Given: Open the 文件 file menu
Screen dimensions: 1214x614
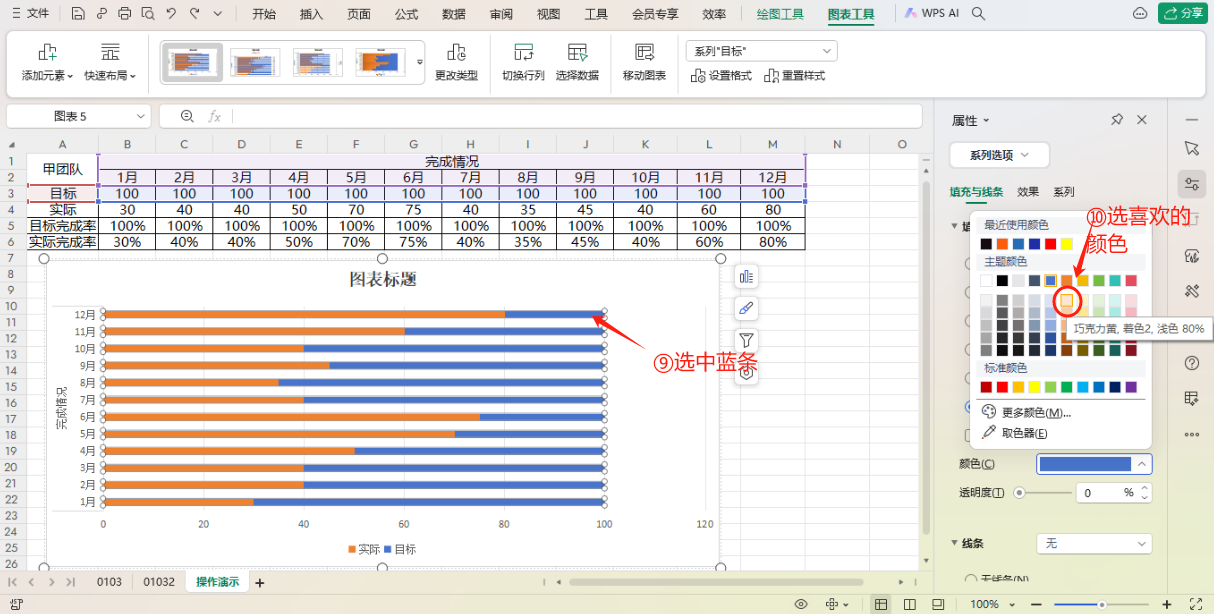Looking at the screenshot, I should 30,14.
